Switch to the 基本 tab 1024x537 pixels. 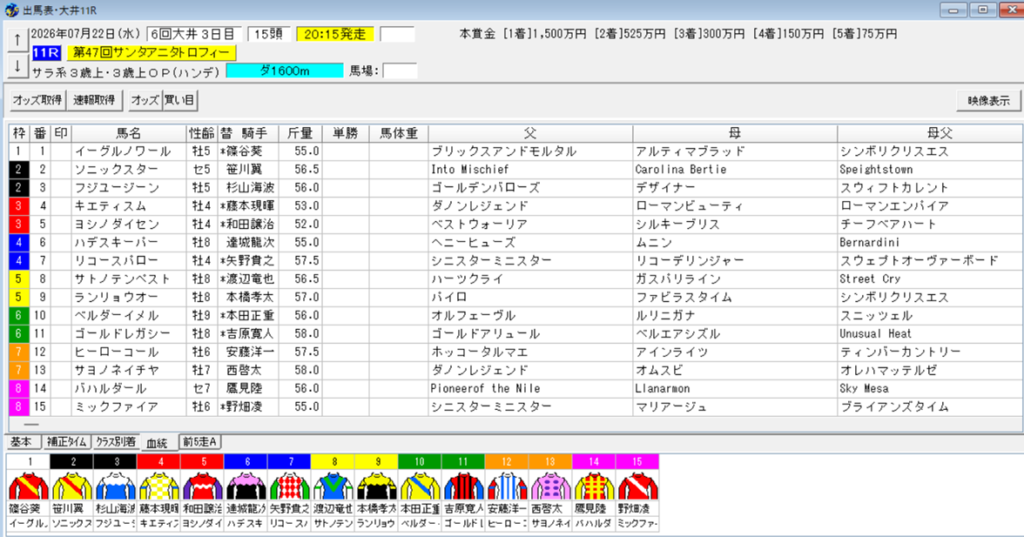click(21, 442)
